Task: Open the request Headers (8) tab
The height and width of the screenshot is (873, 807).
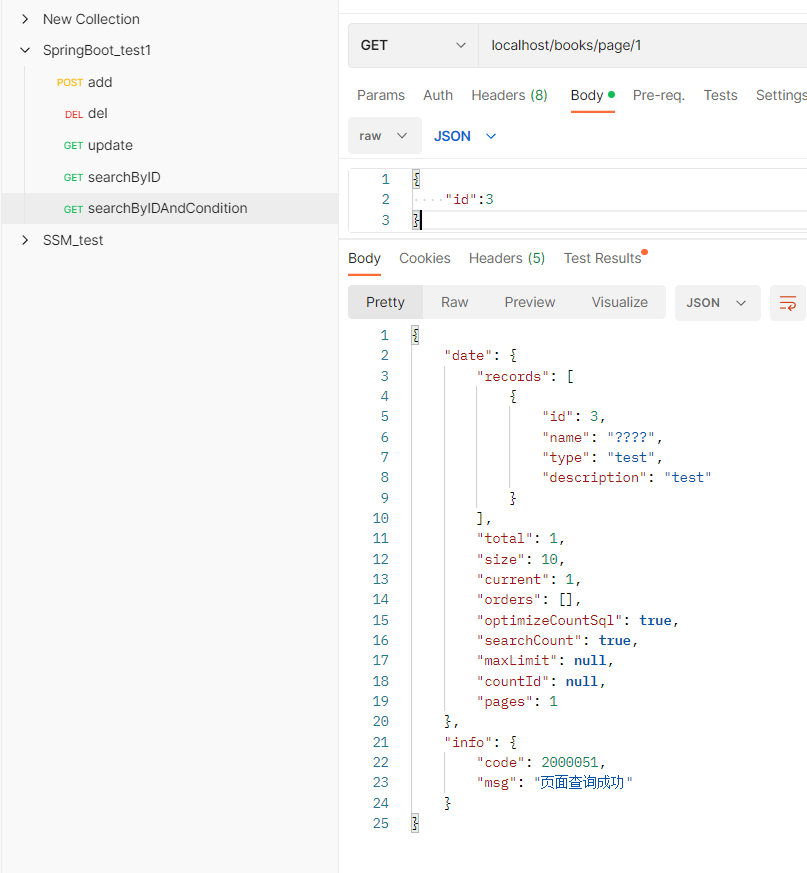Action: 509,95
